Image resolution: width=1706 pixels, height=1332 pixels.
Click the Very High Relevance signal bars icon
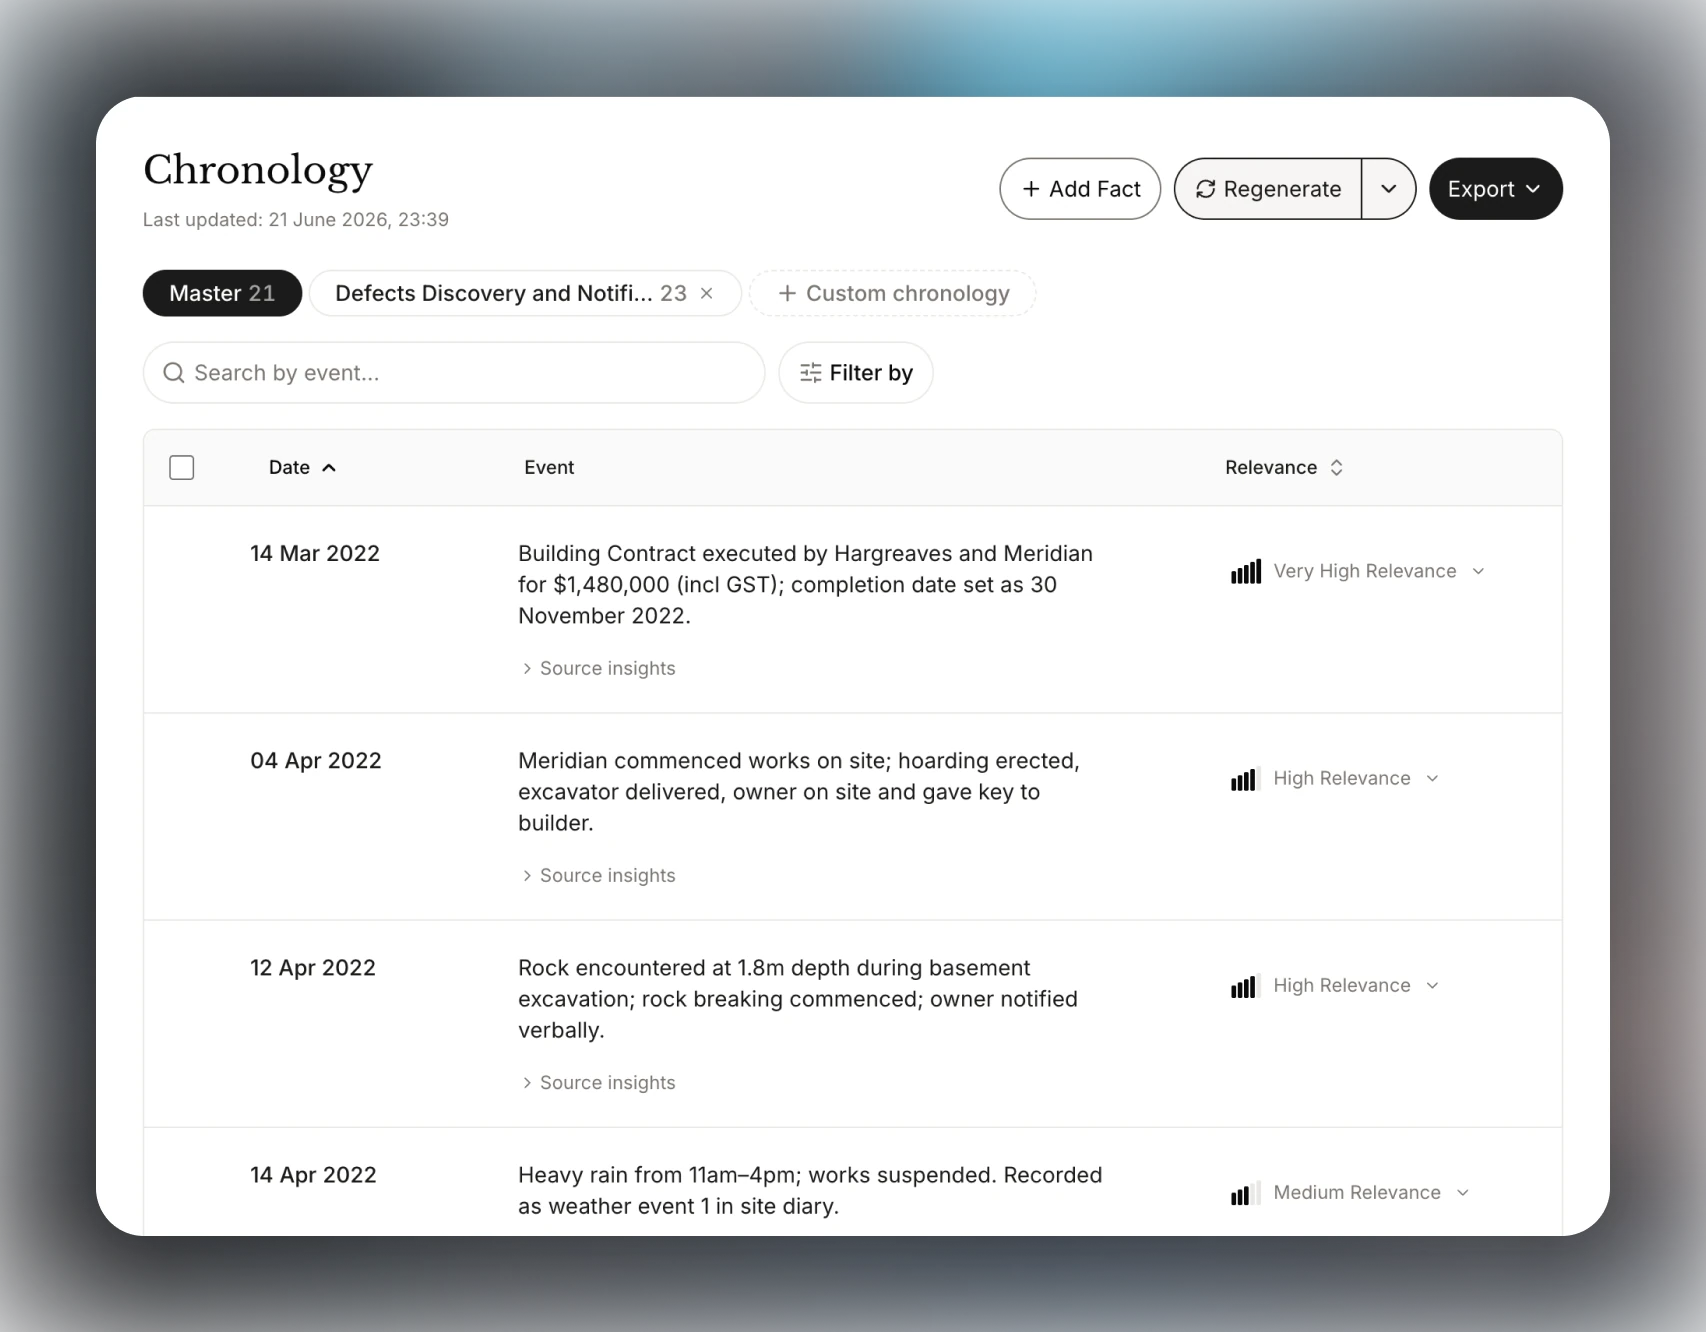point(1246,571)
